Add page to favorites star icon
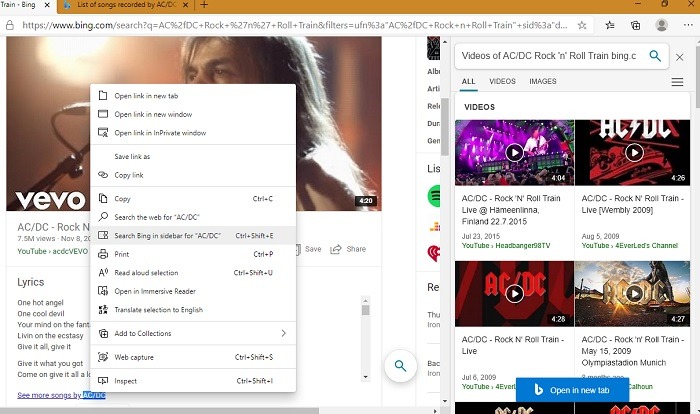This screenshot has height=414, width=700. point(582,25)
